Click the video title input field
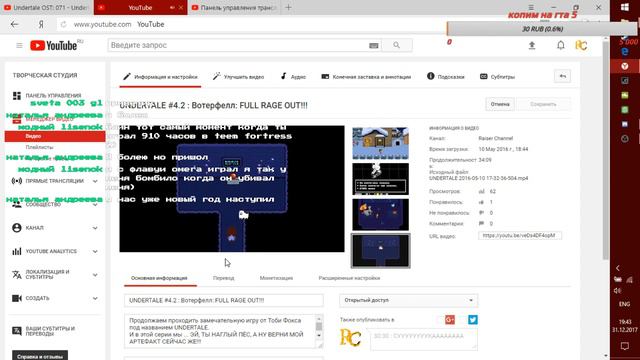The image size is (640, 360). coord(224,300)
